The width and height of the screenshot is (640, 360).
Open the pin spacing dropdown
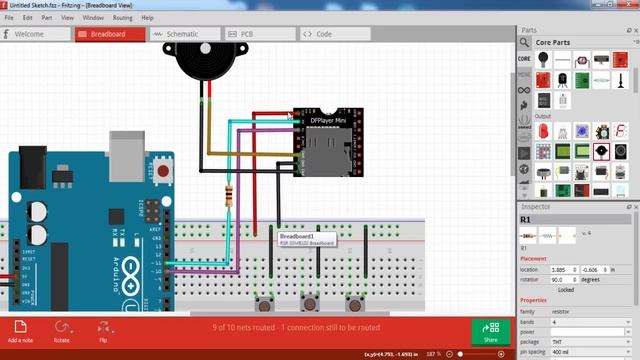pyautogui.click(x=591, y=351)
